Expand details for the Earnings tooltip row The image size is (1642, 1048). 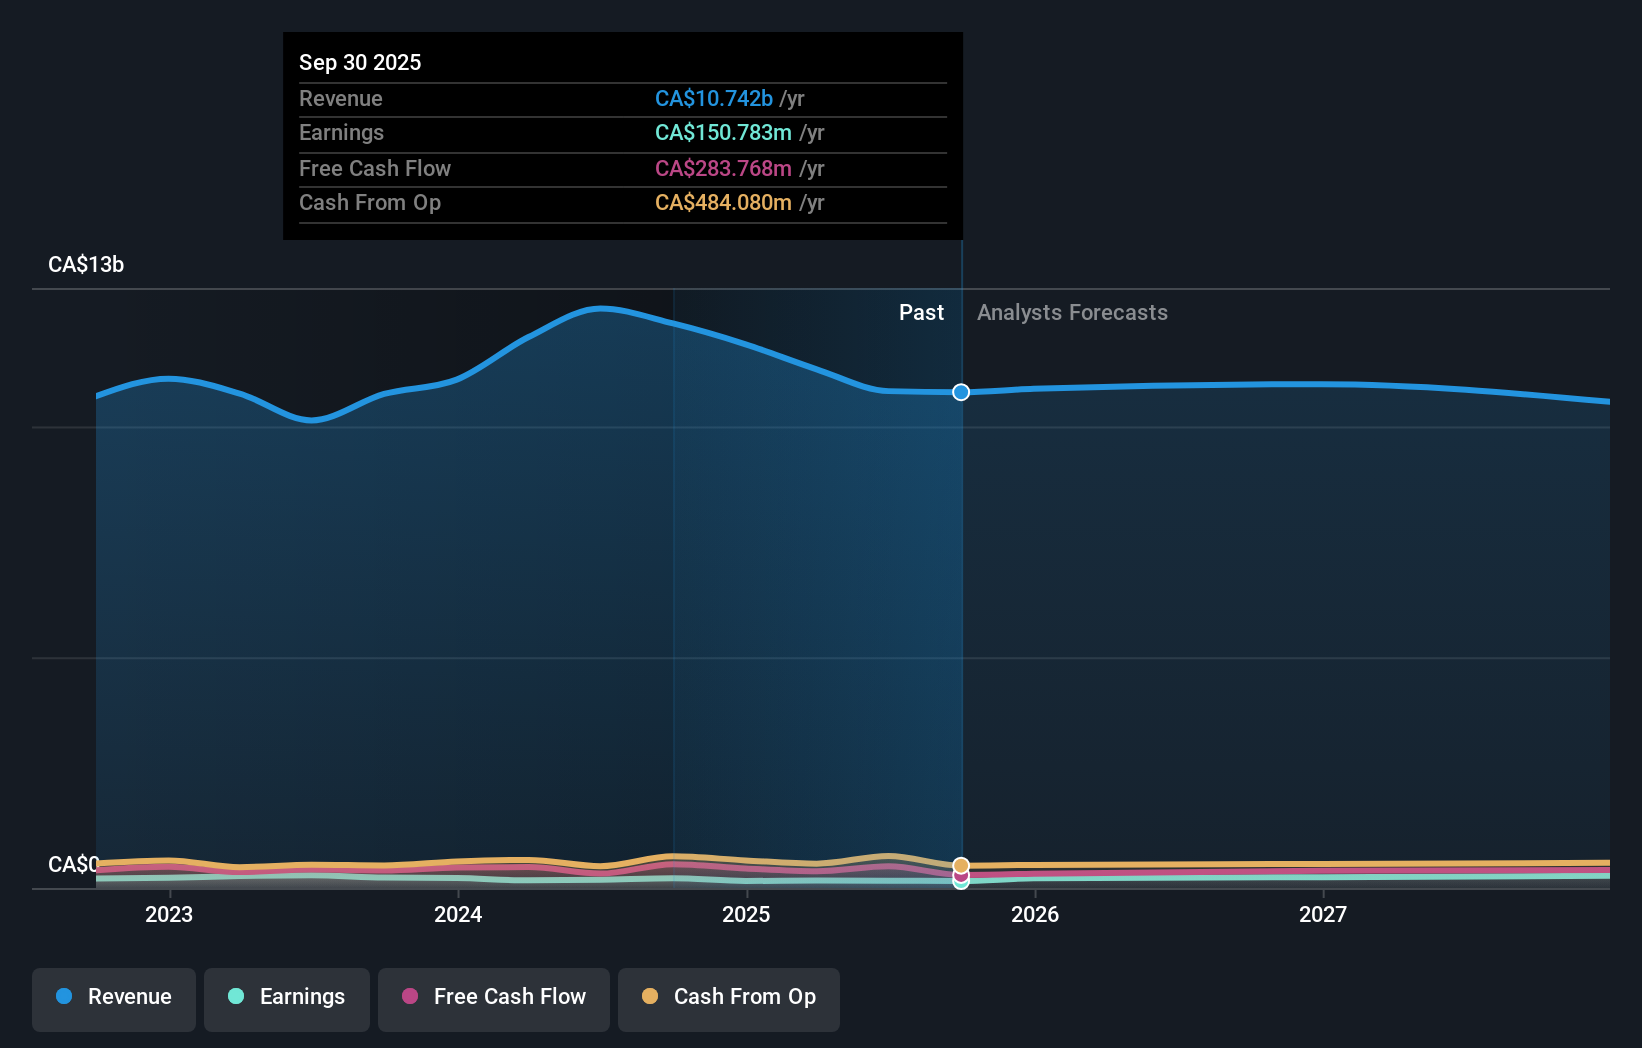coord(341,132)
